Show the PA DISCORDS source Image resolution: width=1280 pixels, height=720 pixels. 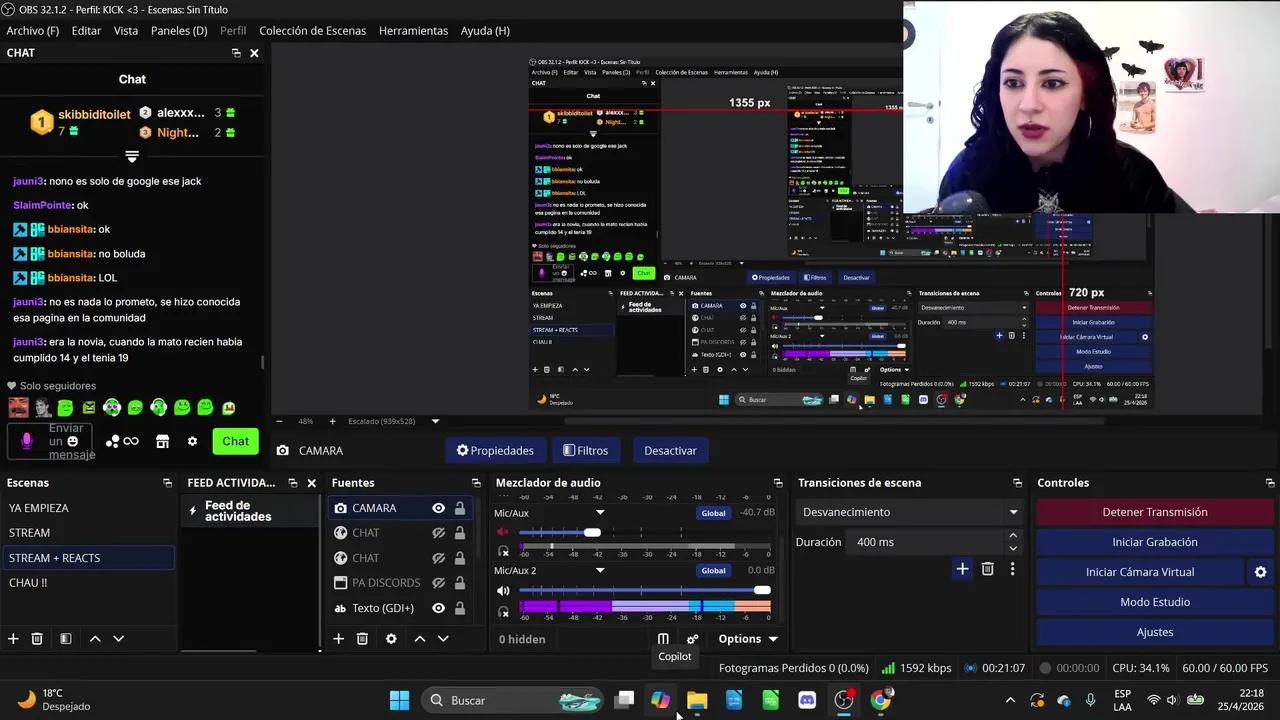tap(438, 583)
